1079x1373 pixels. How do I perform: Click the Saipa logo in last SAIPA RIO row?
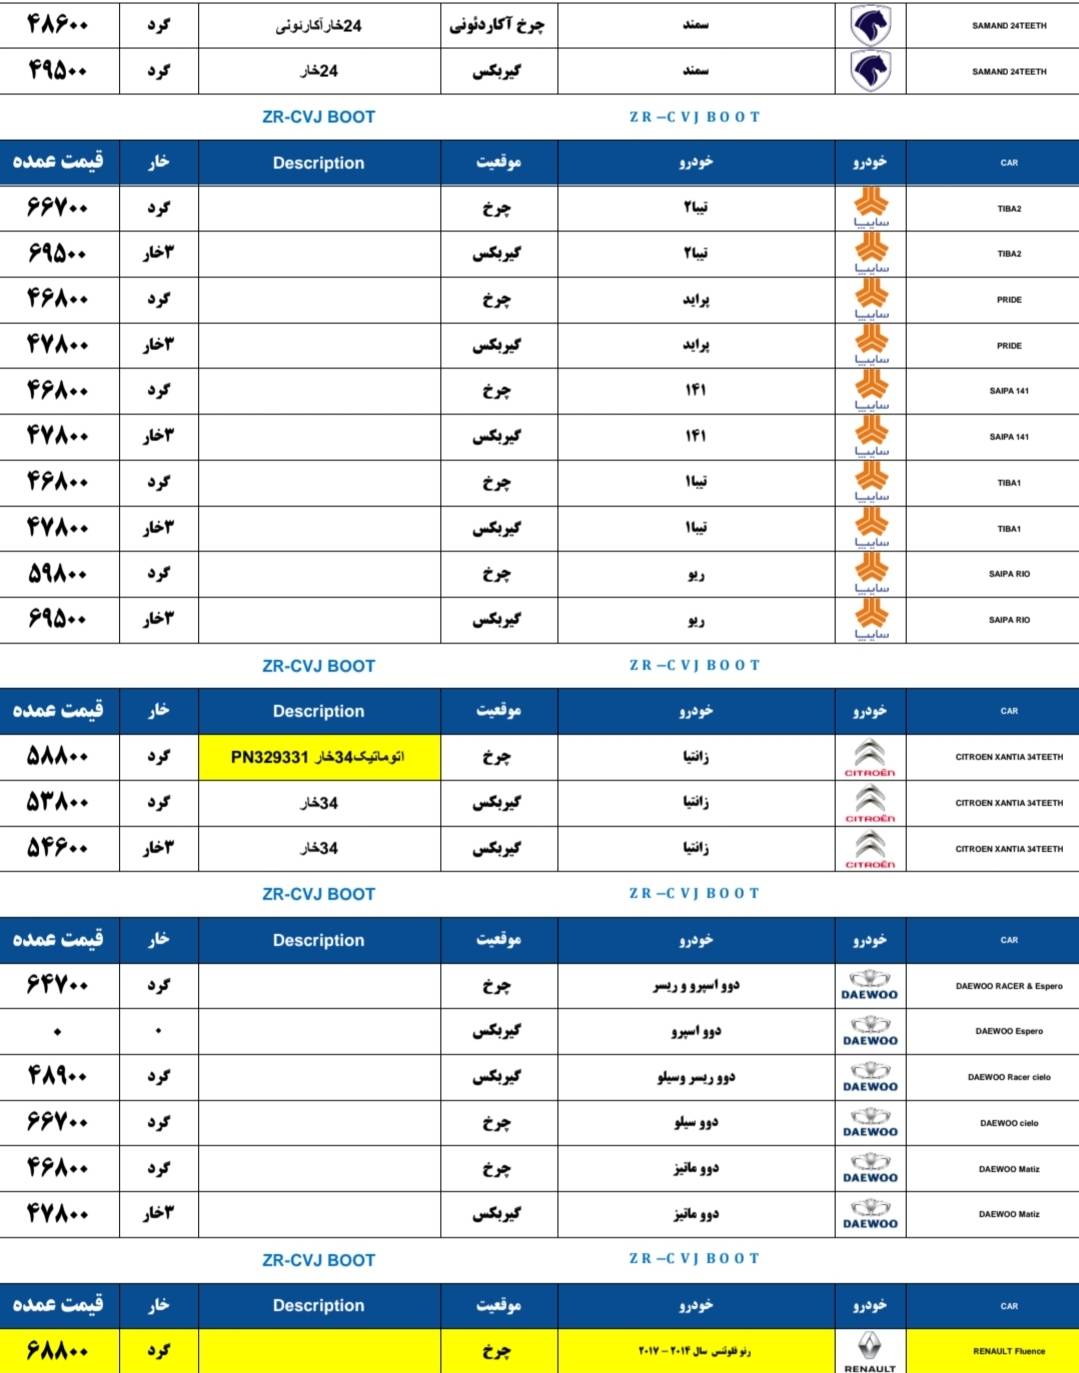point(870,619)
